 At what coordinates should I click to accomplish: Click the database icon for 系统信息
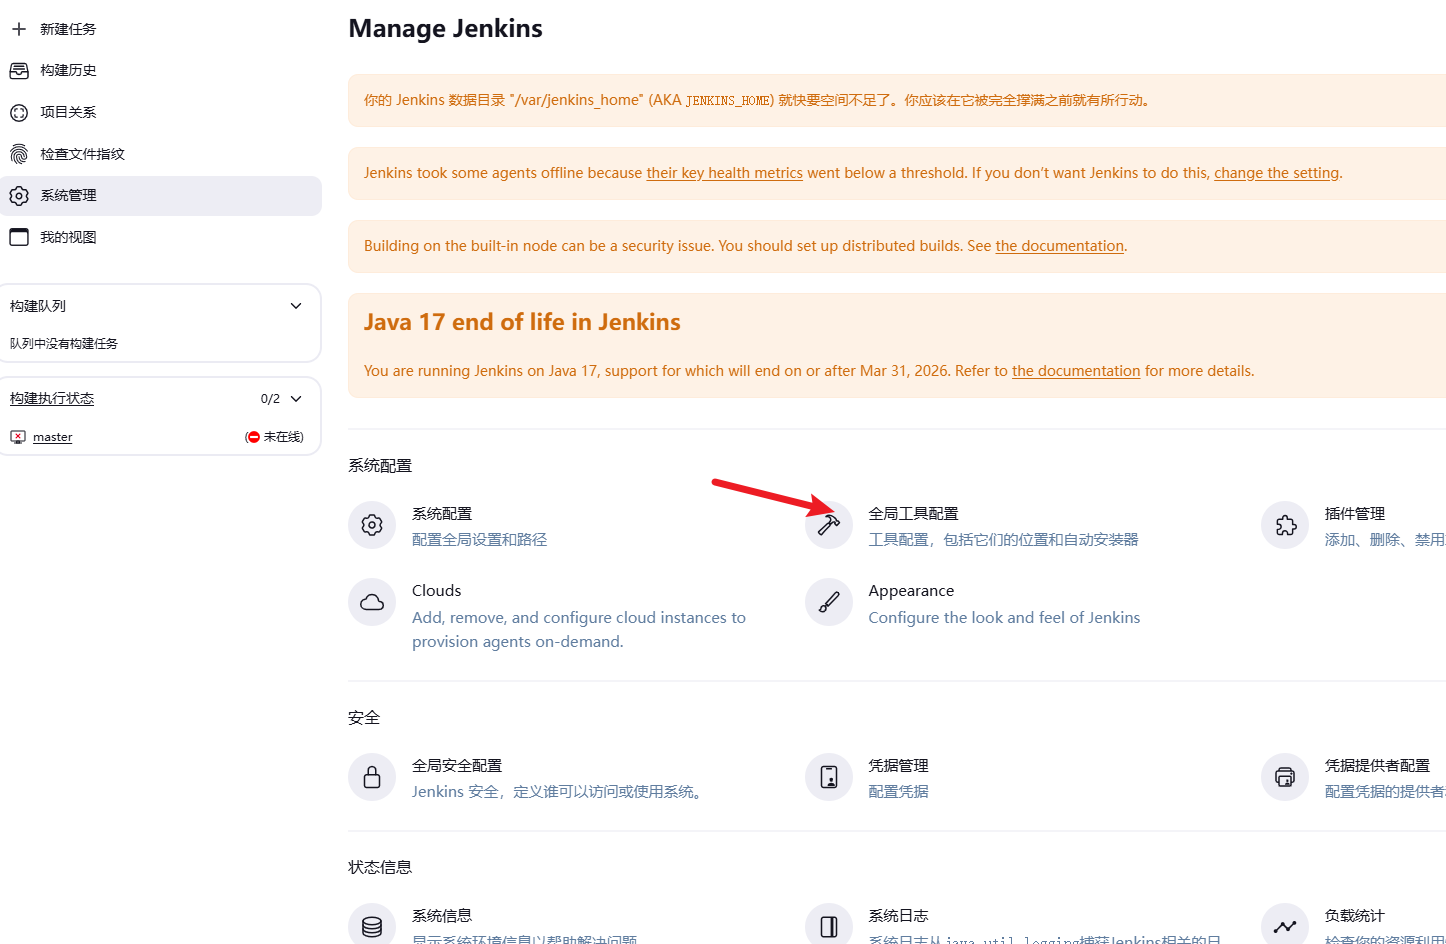tap(372, 926)
